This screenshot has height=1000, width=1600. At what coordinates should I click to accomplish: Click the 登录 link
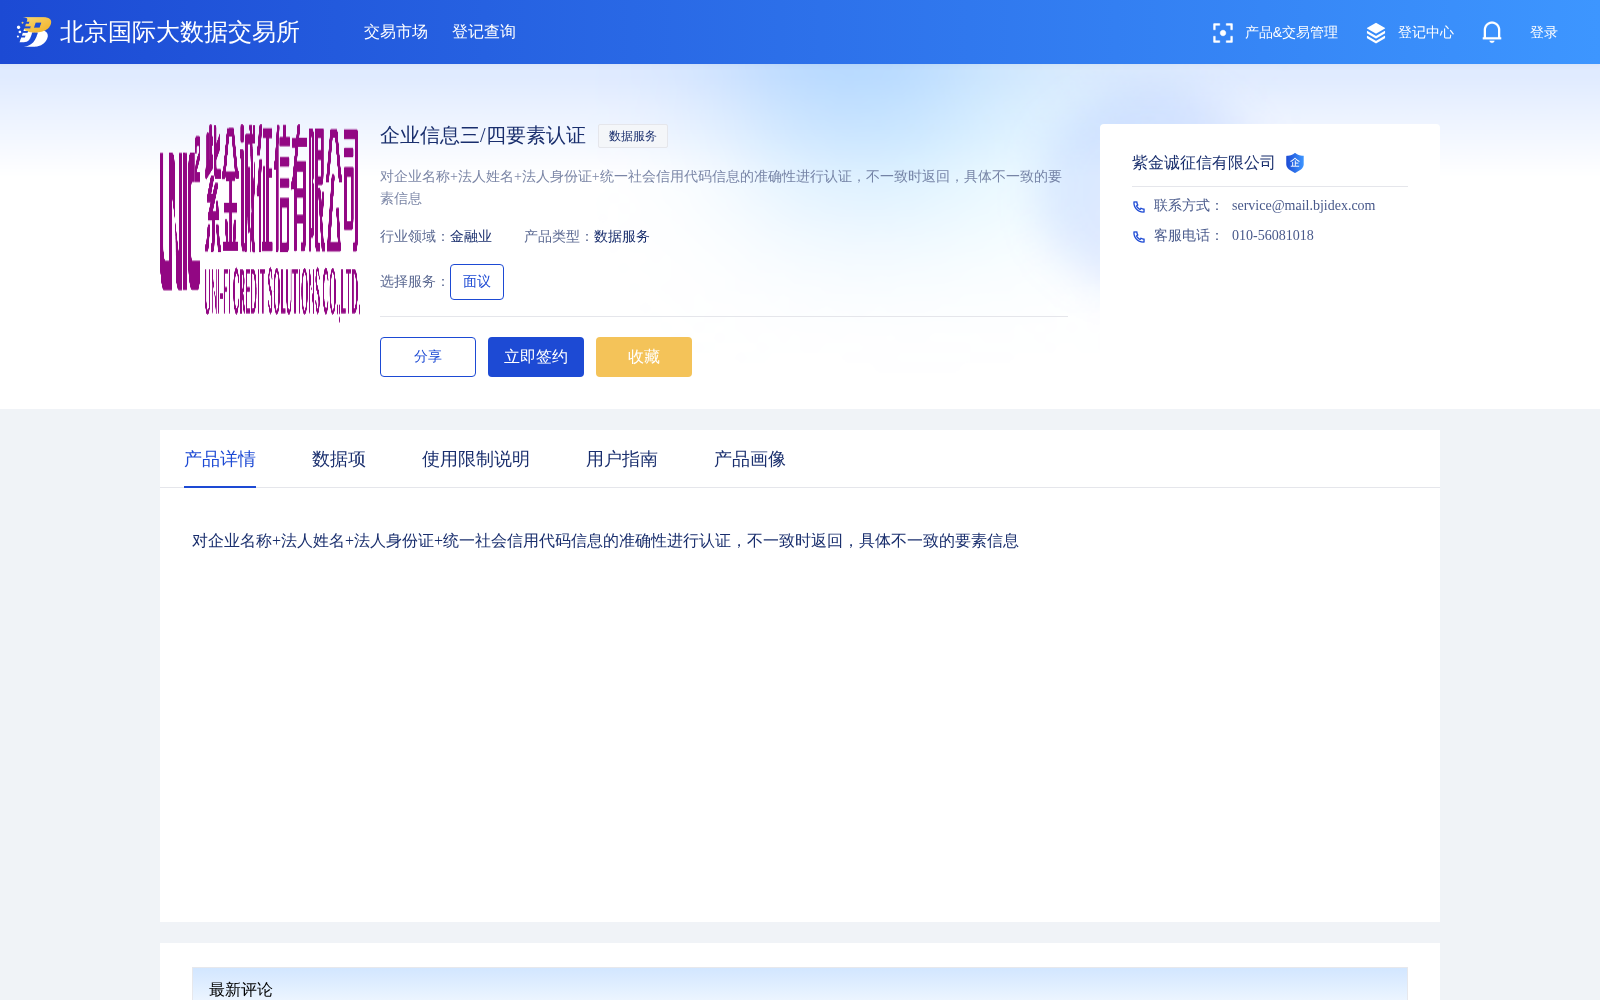[x=1544, y=33]
